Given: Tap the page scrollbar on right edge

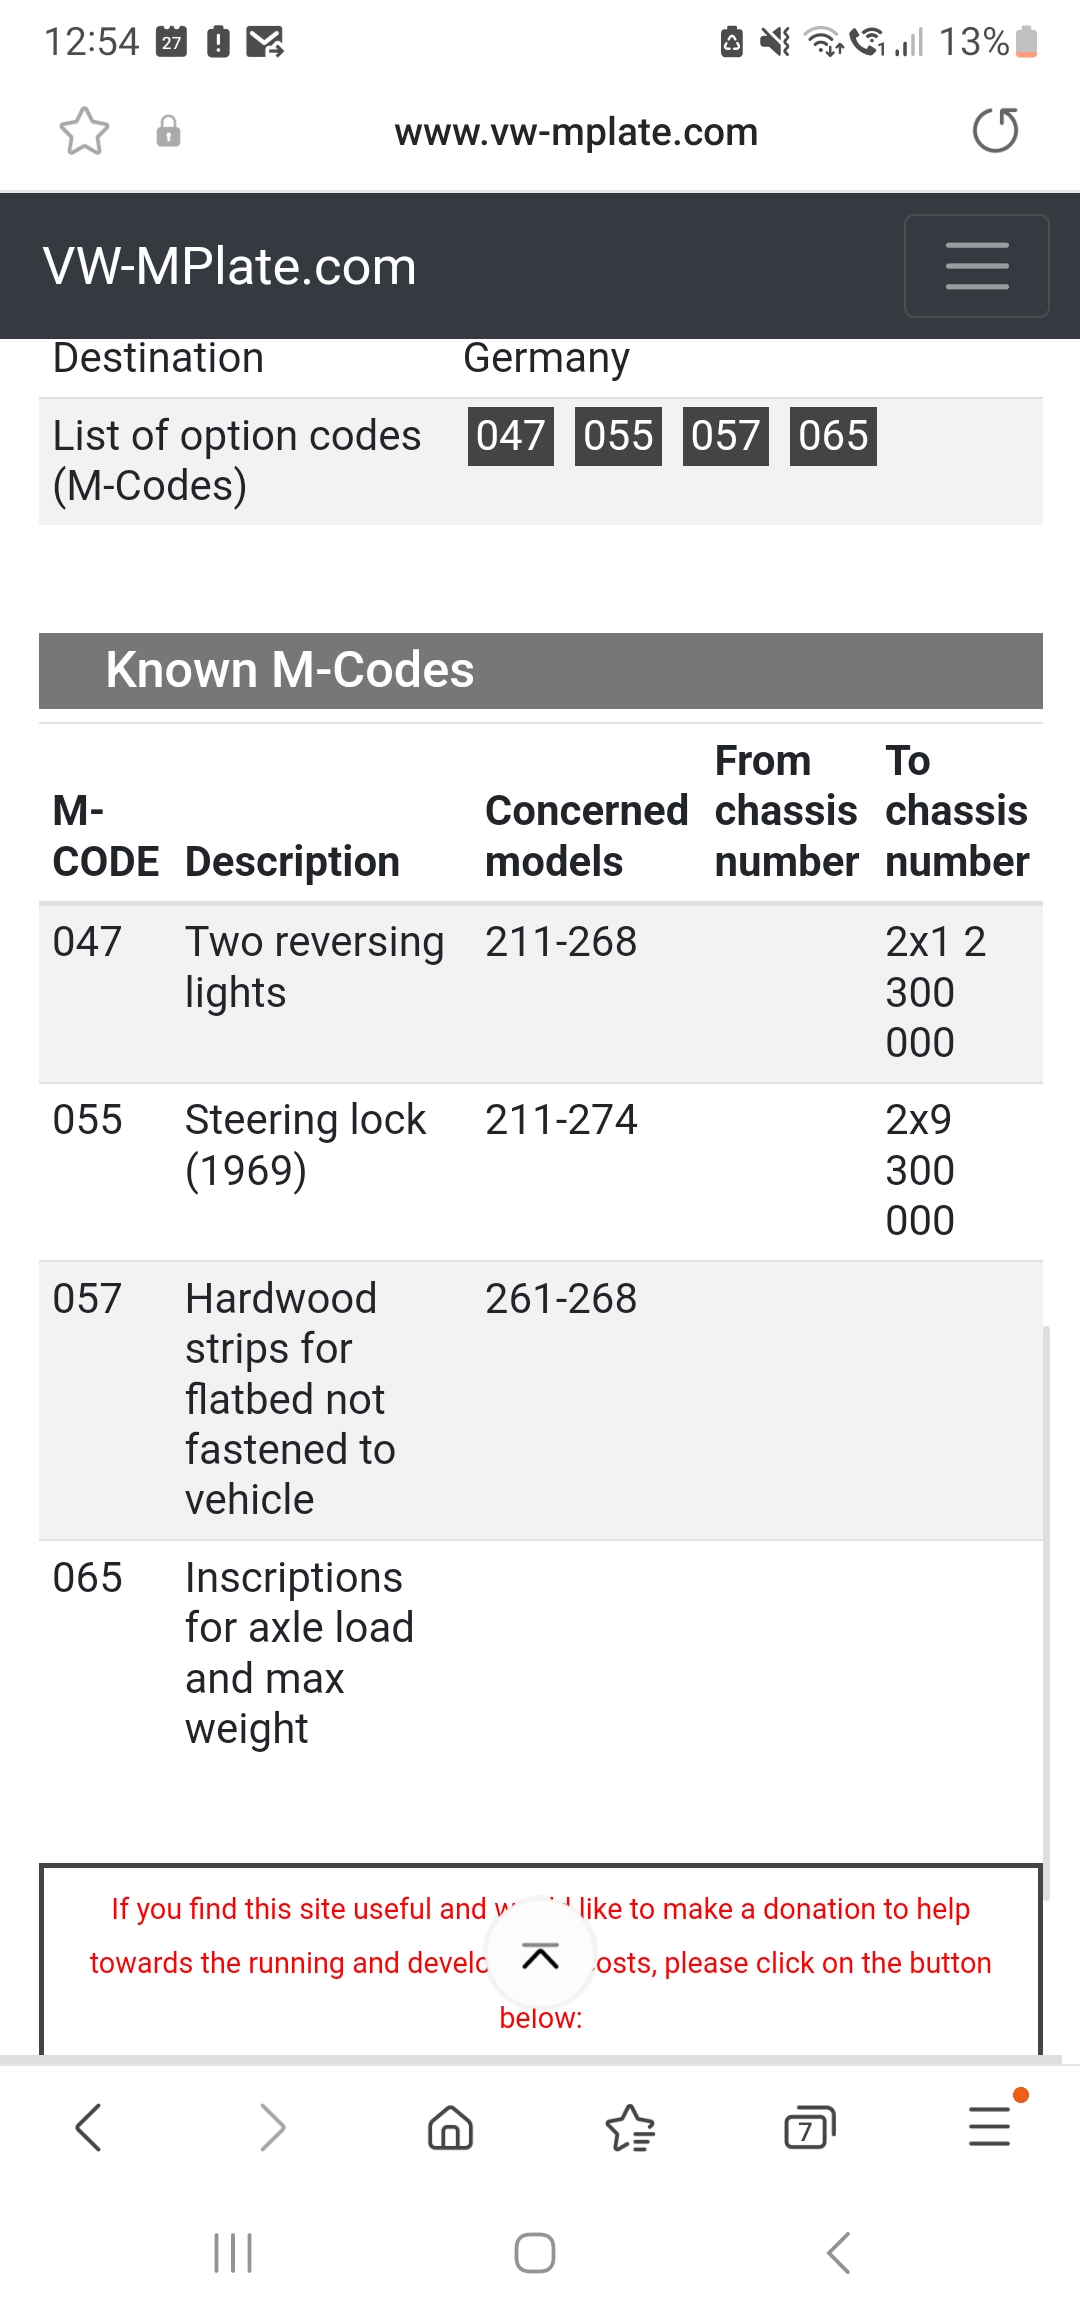Looking at the screenshot, I should coord(1046,1610).
